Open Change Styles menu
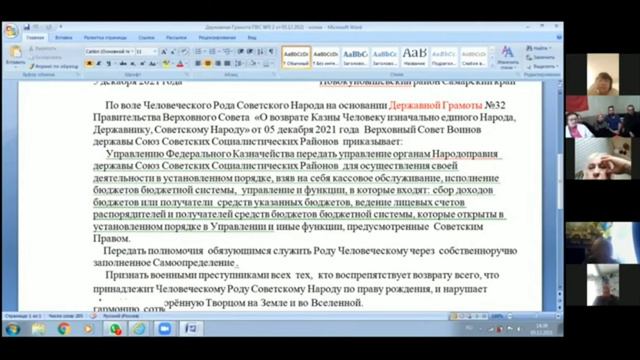Viewport: 640px width, 360px height. point(507,57)
